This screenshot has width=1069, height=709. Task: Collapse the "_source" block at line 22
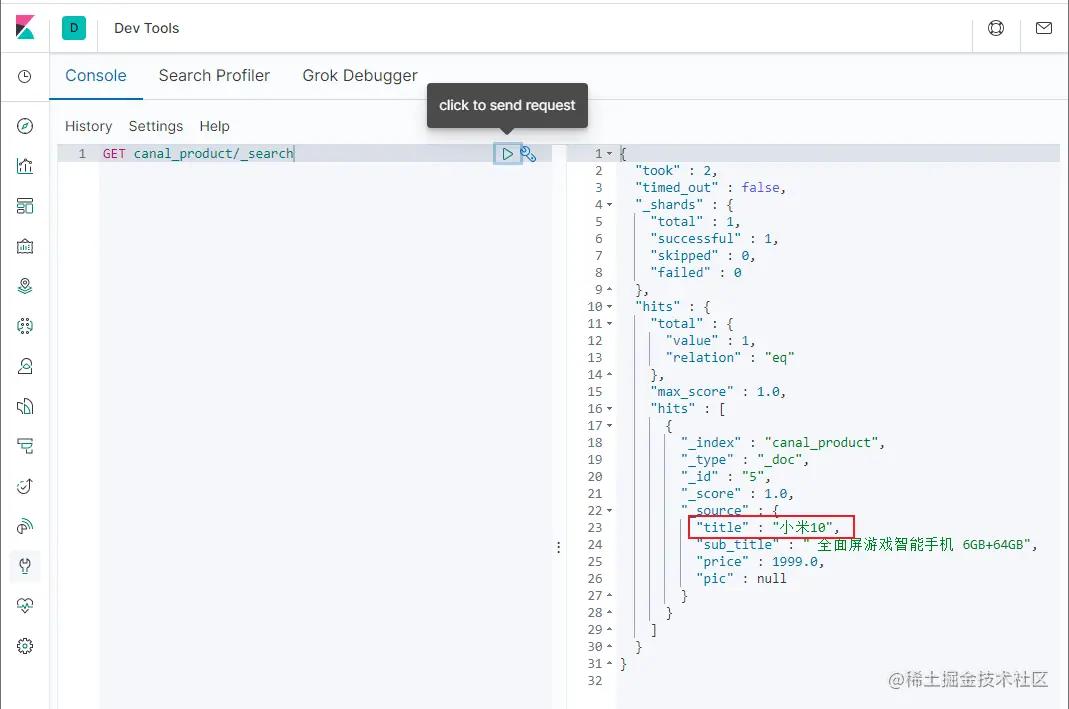tap(610, 511)
